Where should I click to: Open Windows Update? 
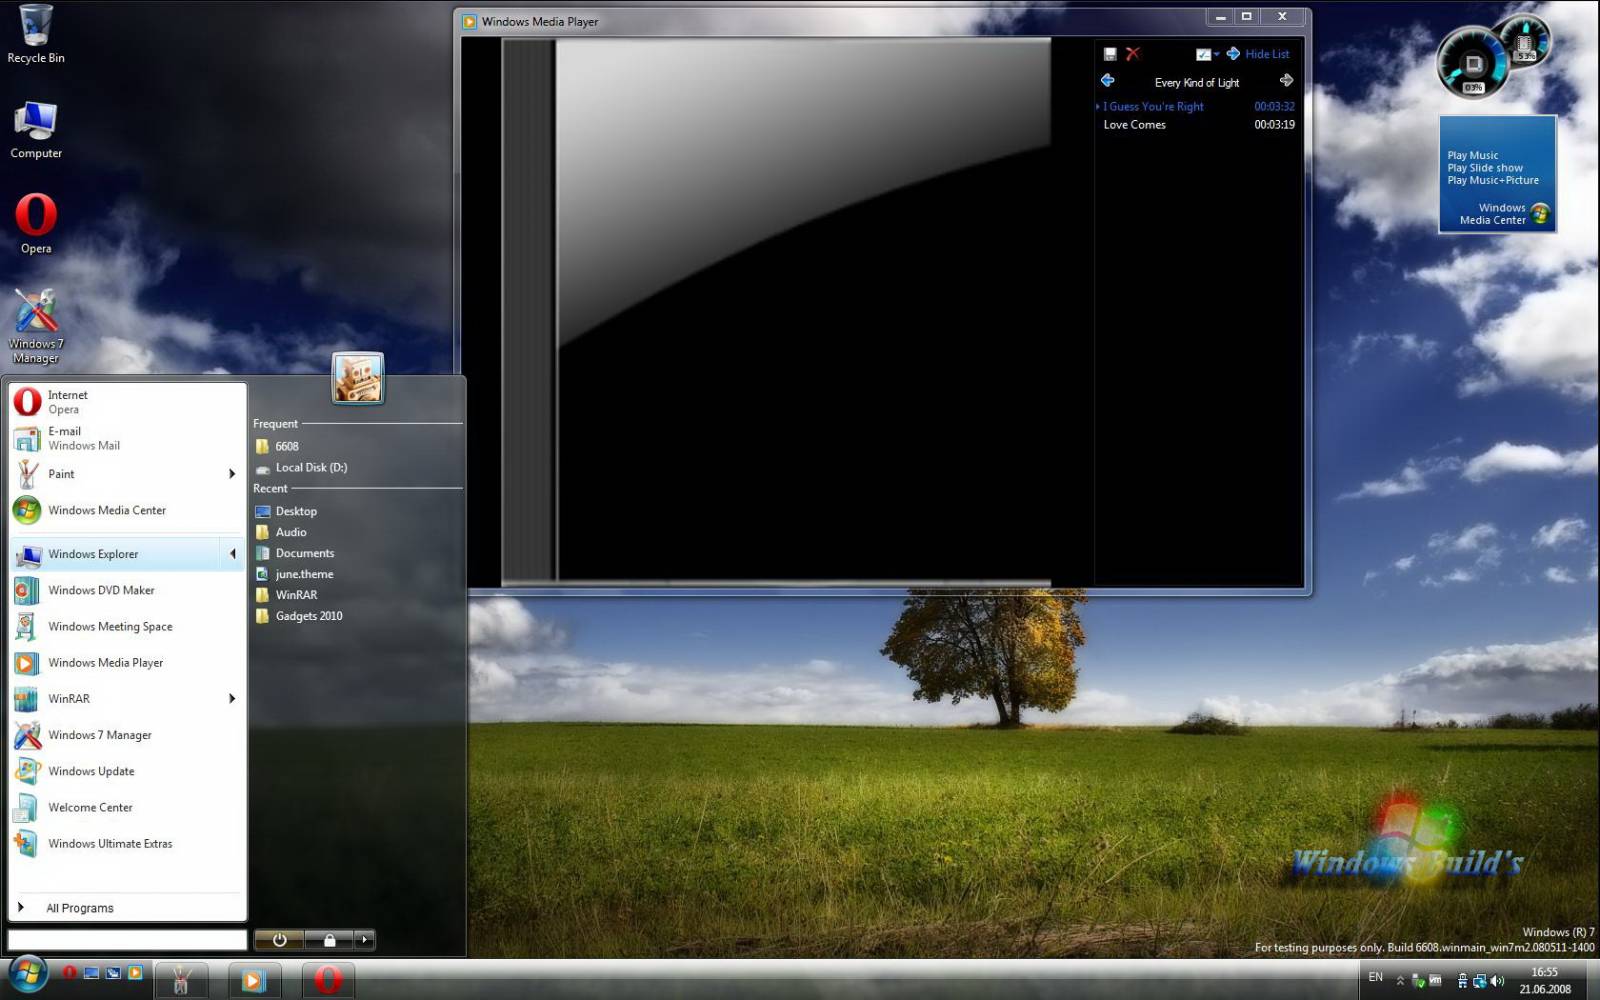pos(128,771)
